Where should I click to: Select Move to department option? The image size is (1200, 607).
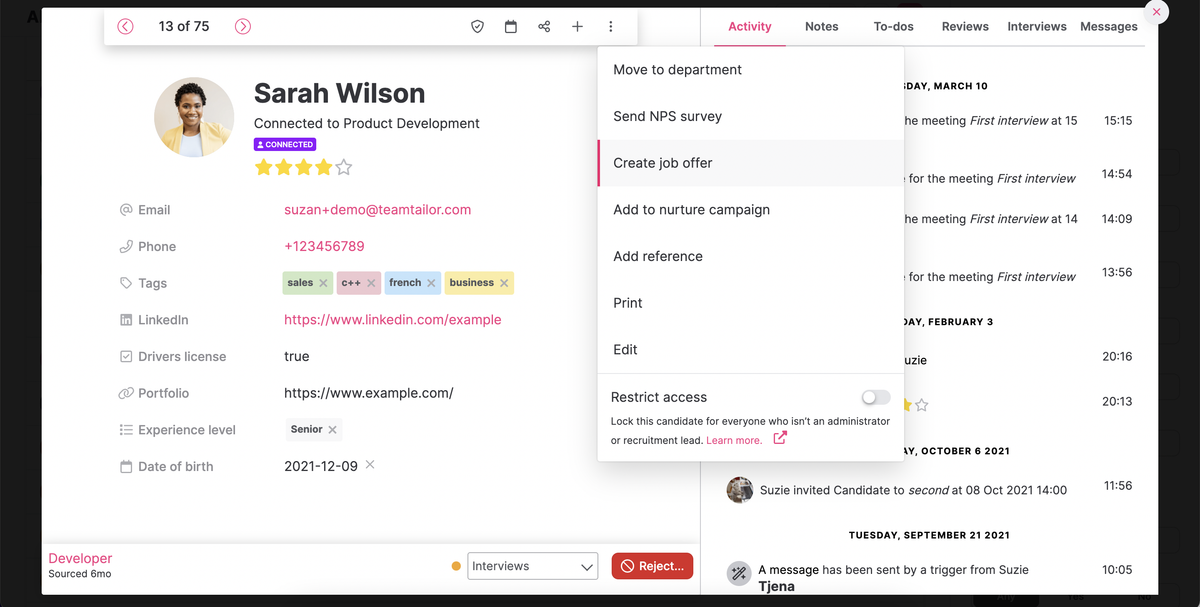[x=677, y=70]
